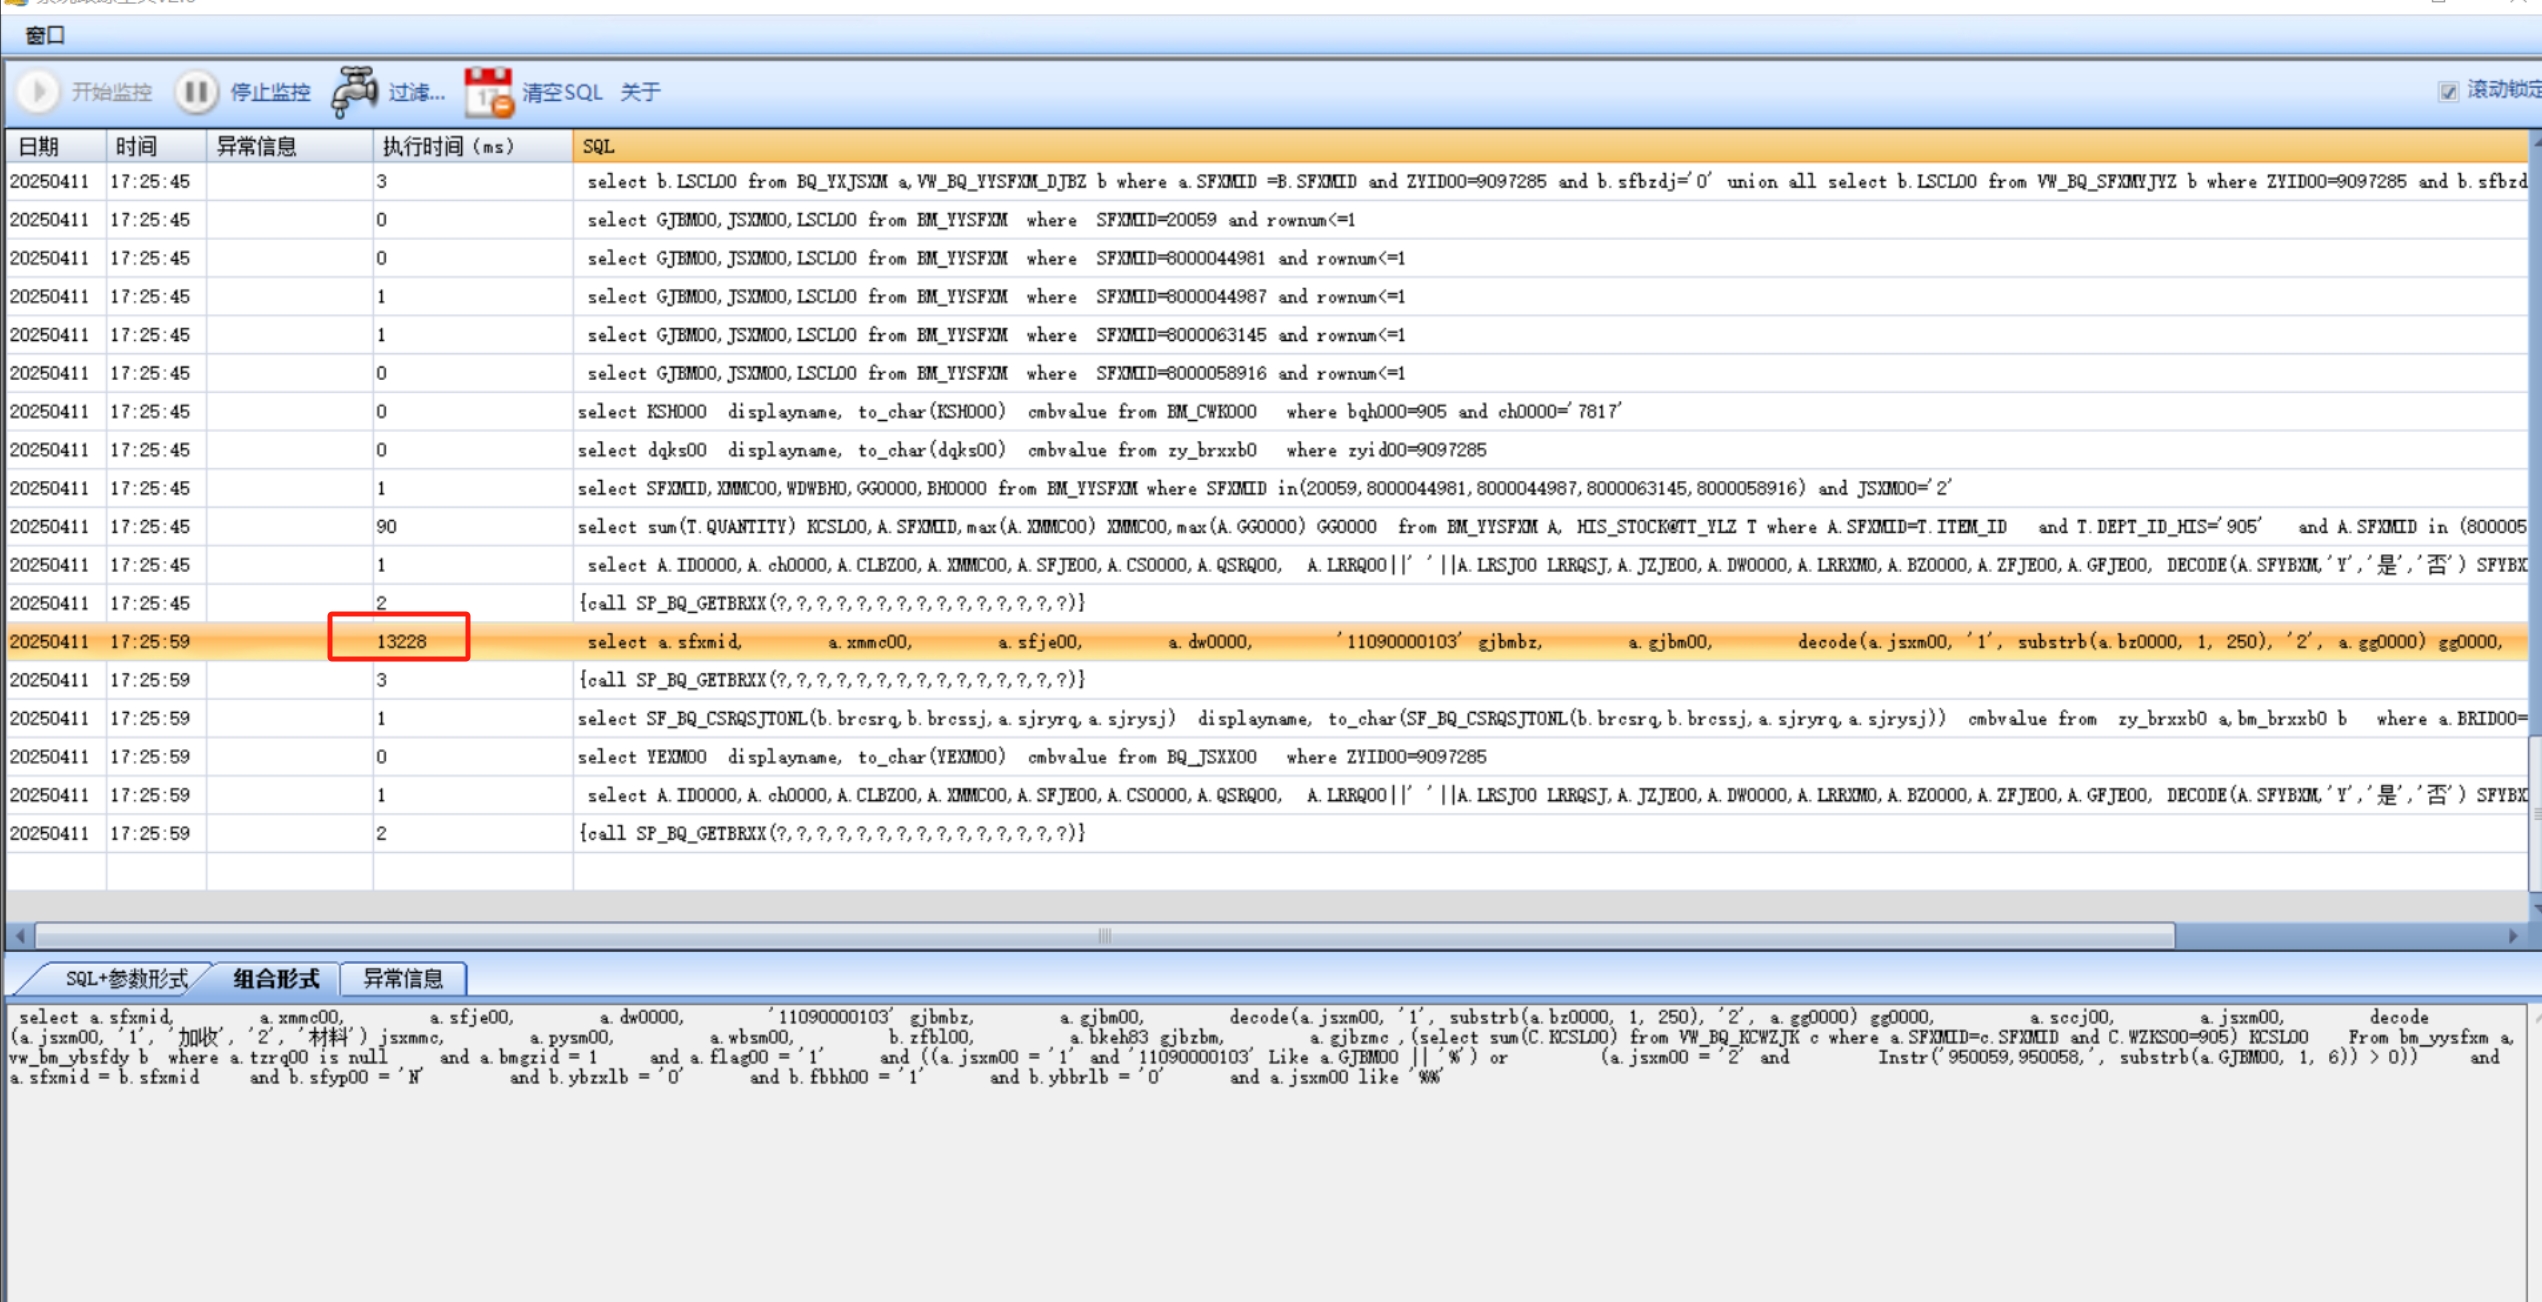This screenshot has width=2542, height=1302.
Task: Open the 窗口 menu
Action: pos(45,36)
